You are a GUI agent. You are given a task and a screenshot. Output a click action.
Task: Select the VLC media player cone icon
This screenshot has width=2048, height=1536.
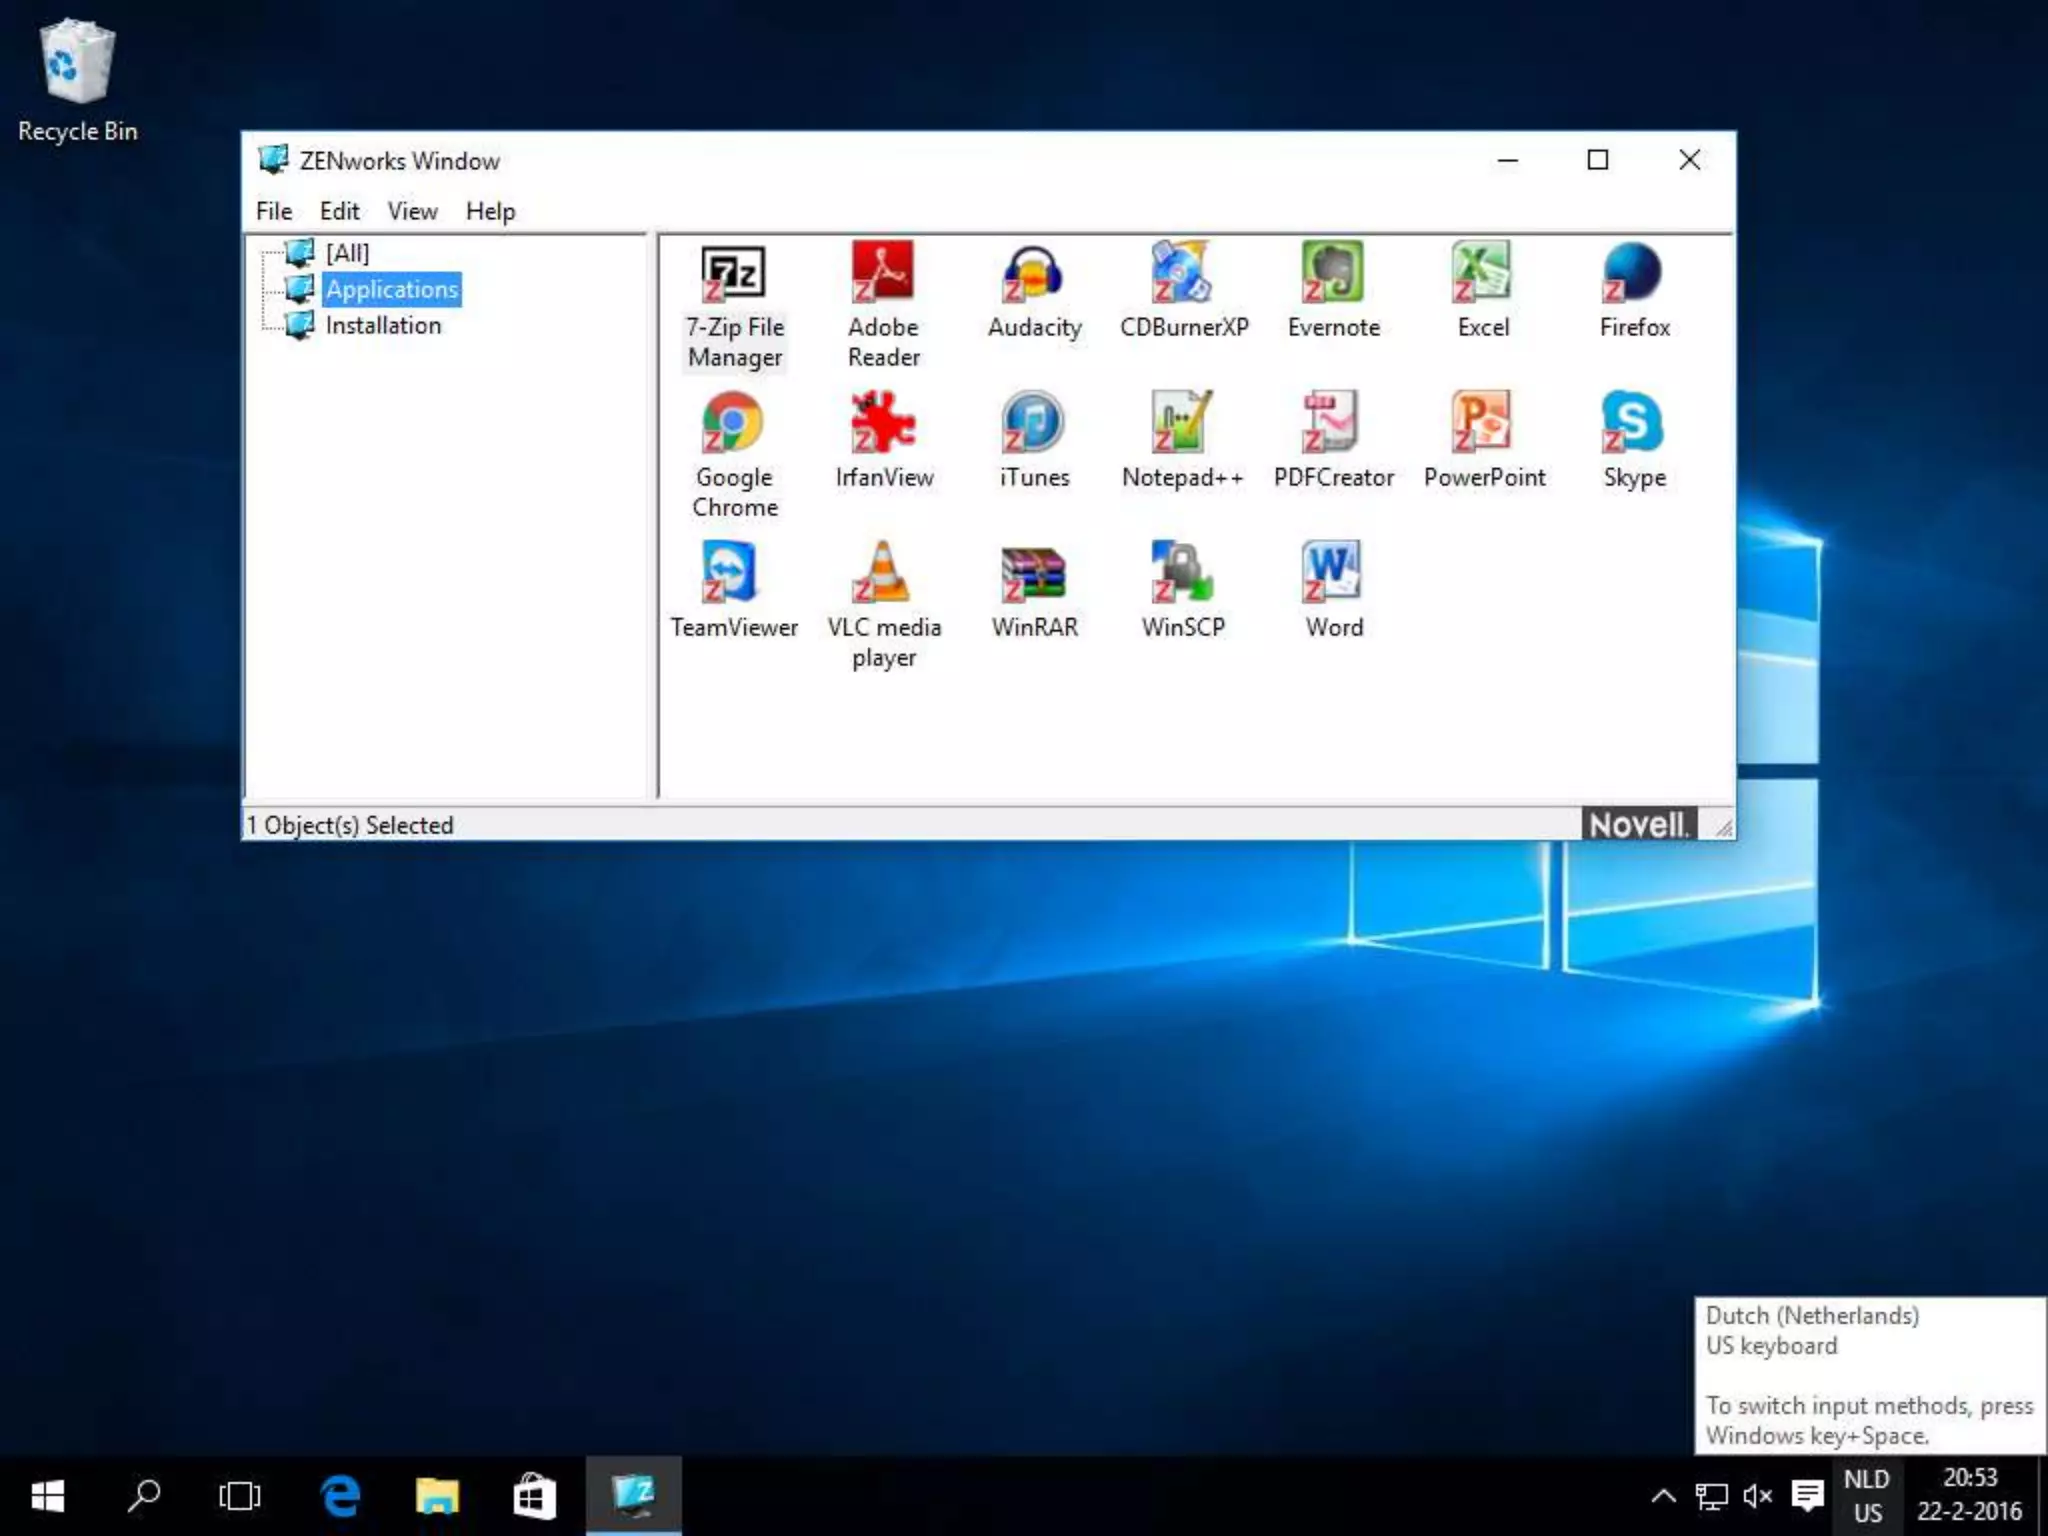tap(882, 572)
